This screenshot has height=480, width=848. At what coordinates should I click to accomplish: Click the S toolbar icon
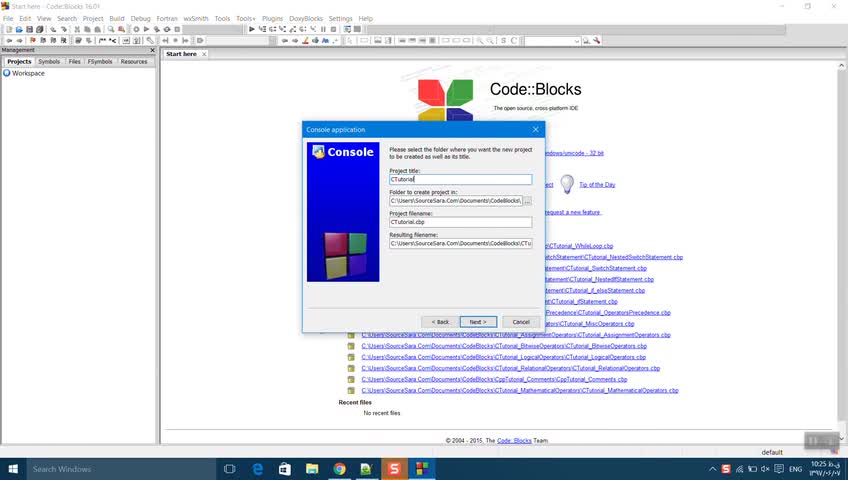click(504, 41)
